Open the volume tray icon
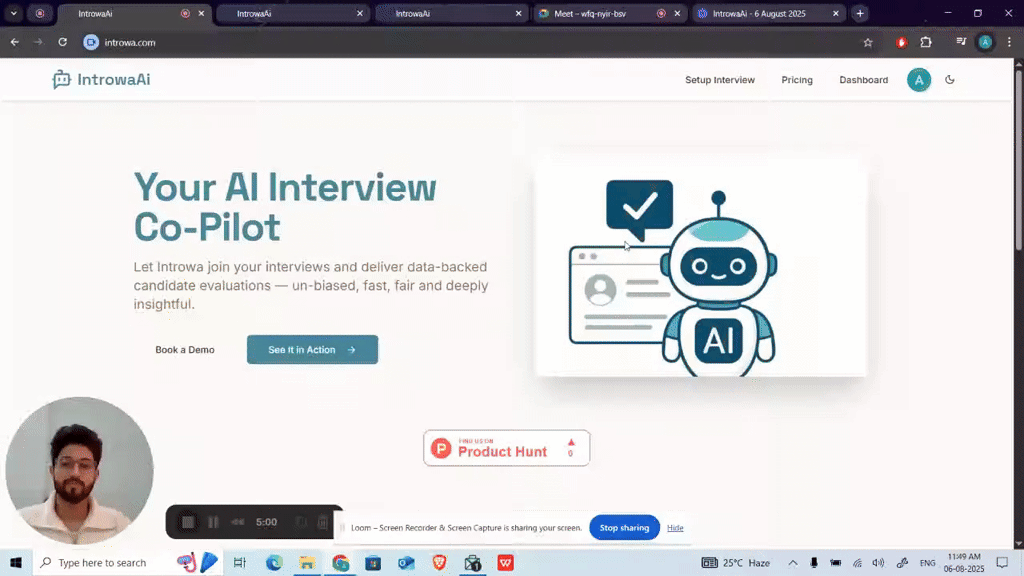 click(x=878, y=562)
